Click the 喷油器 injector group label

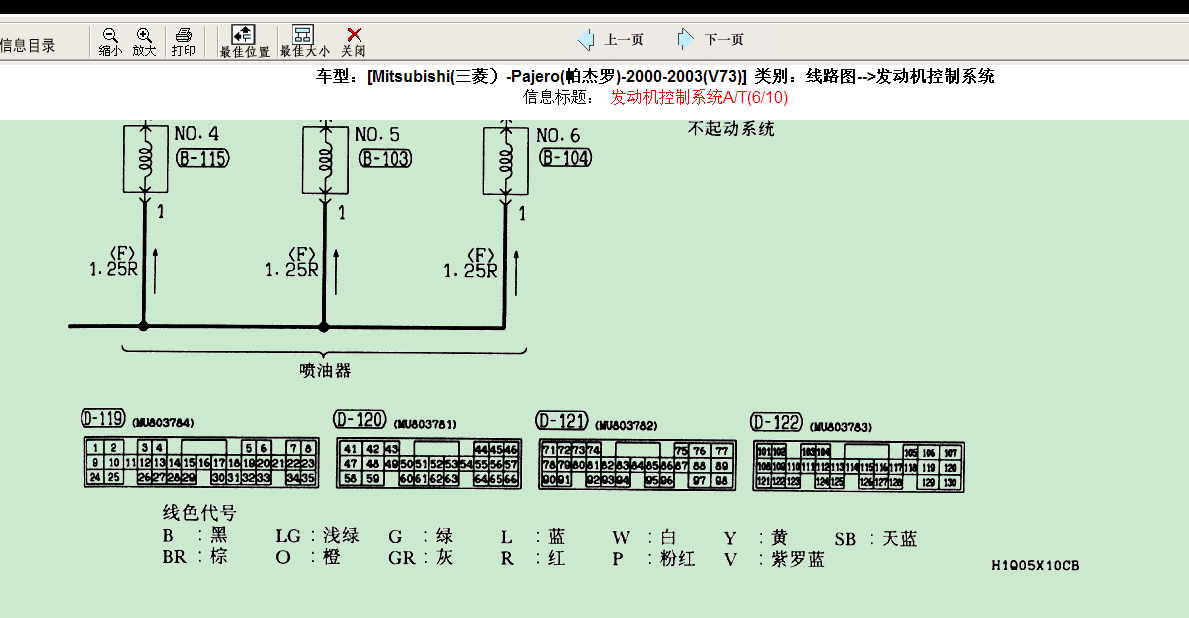[x=325, y=371]
